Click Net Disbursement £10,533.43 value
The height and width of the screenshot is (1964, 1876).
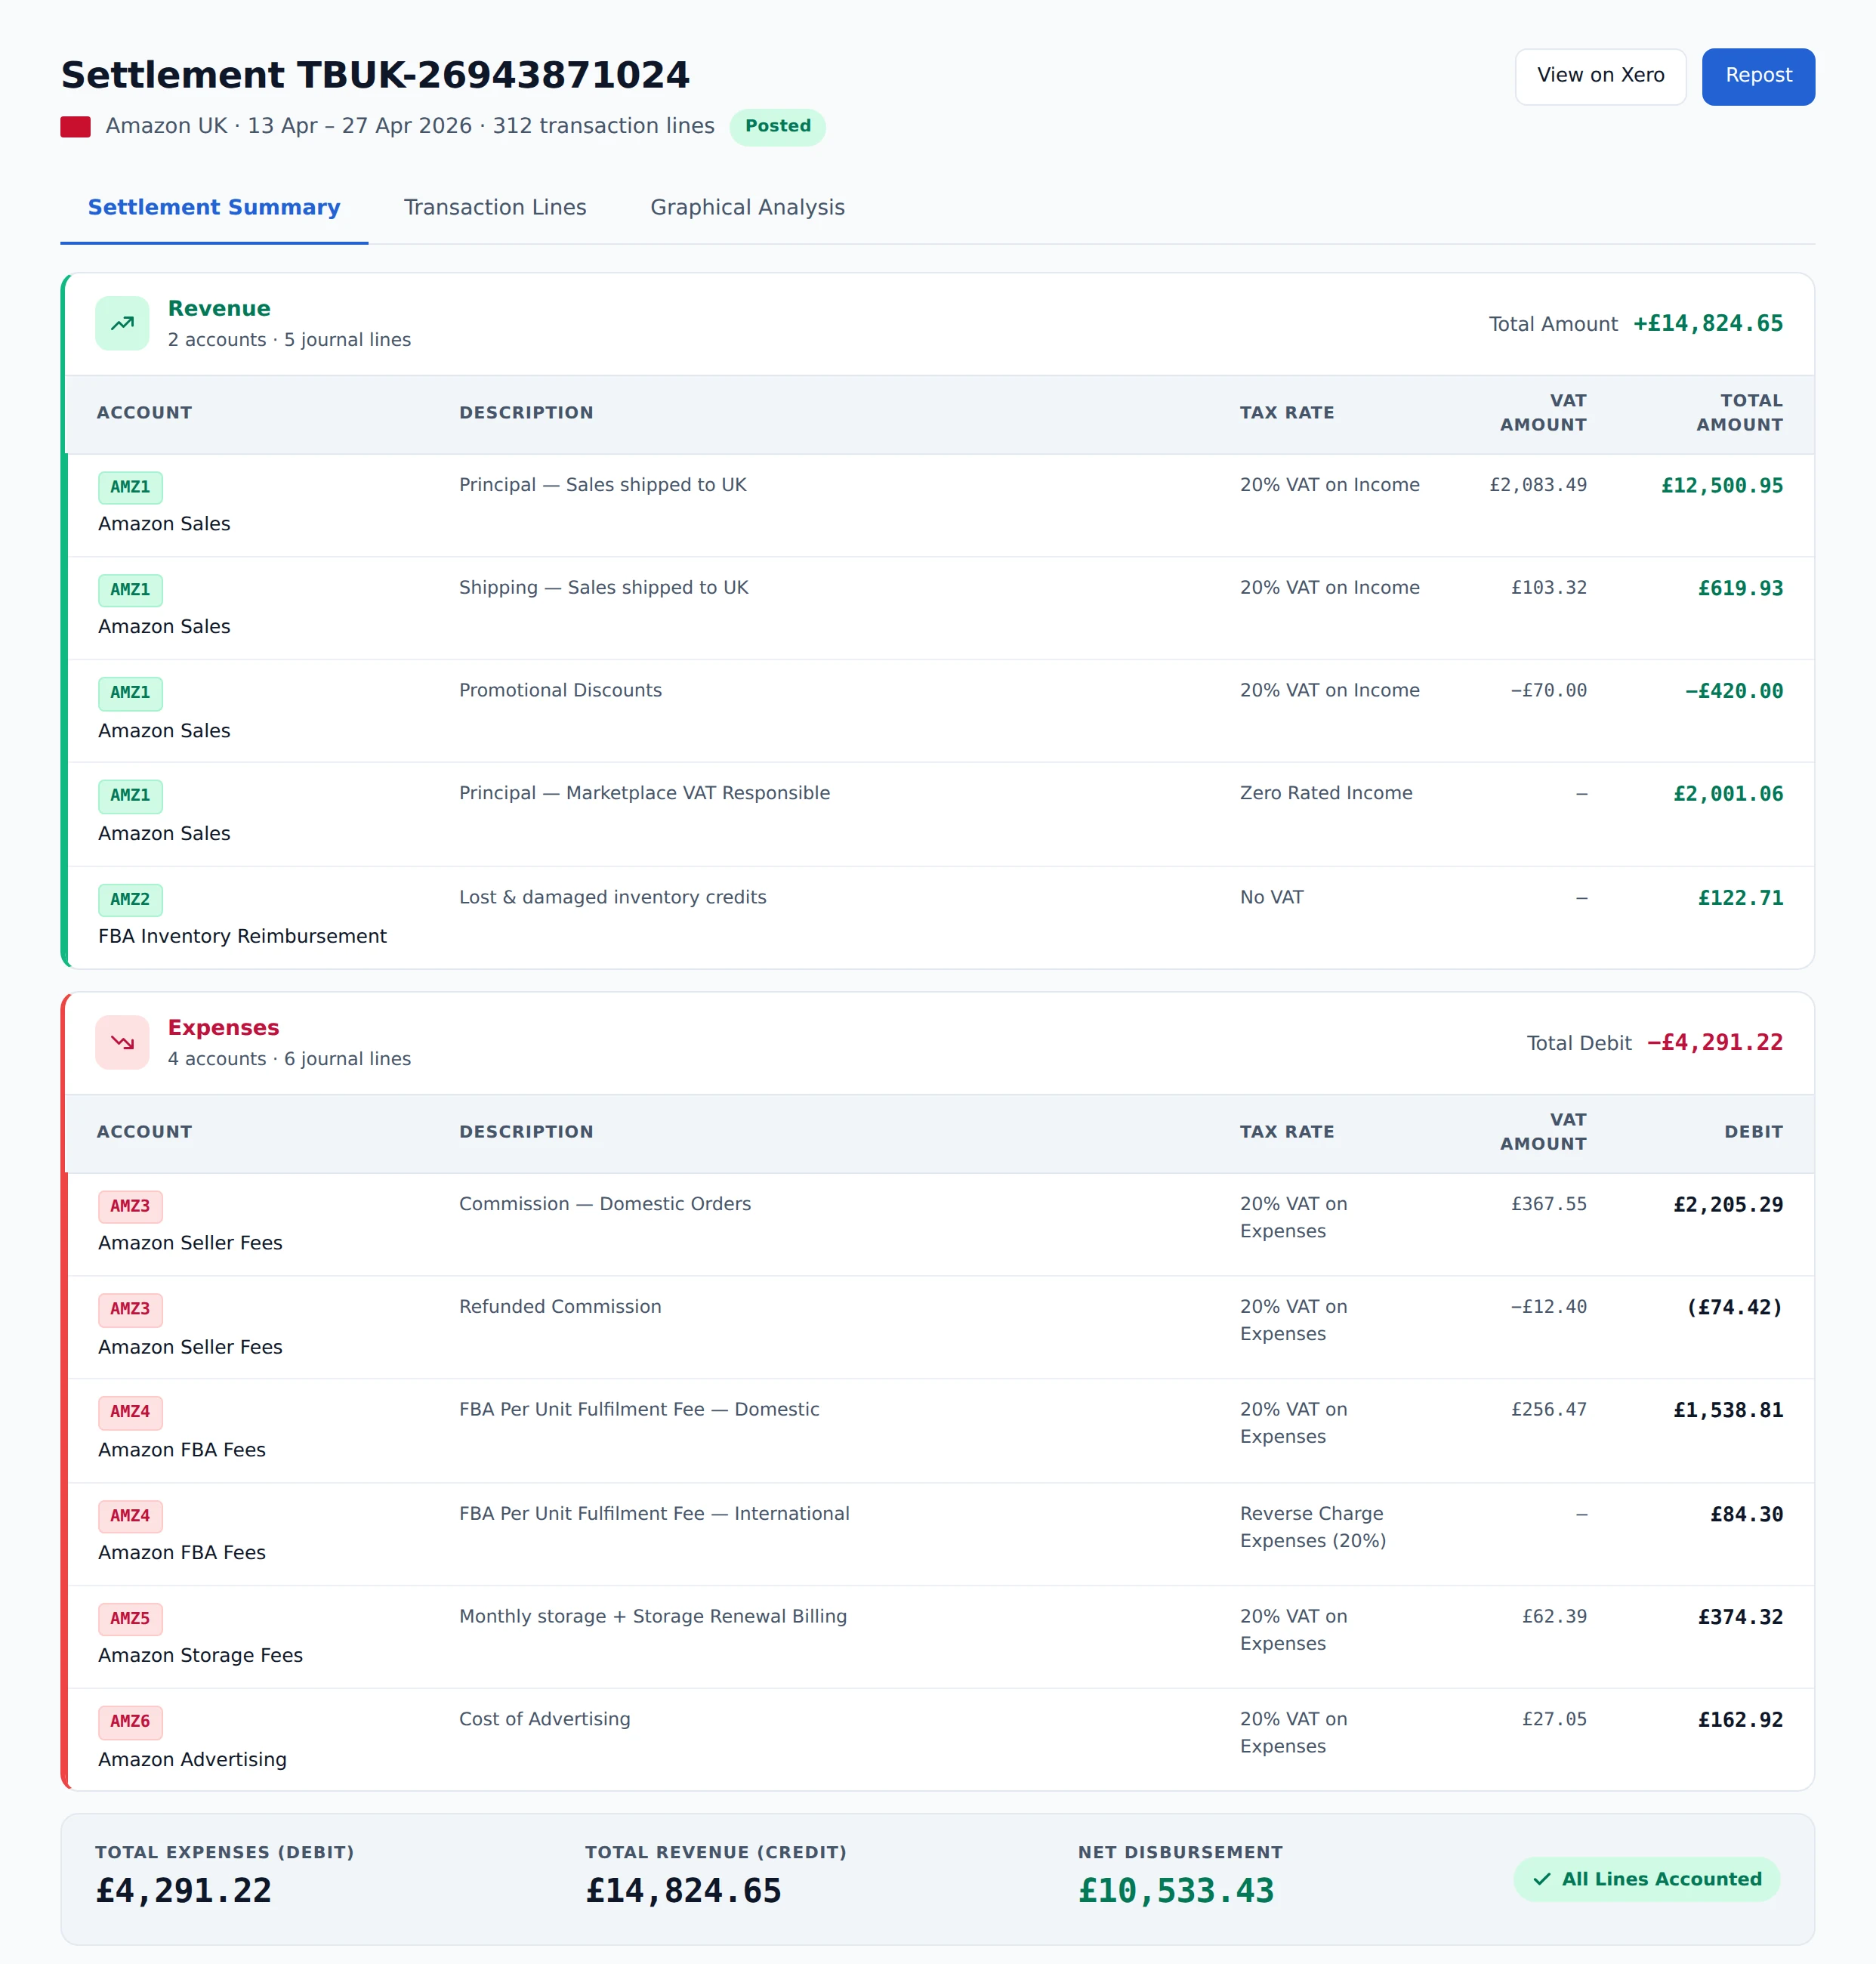click(x=1176, y=1891)
